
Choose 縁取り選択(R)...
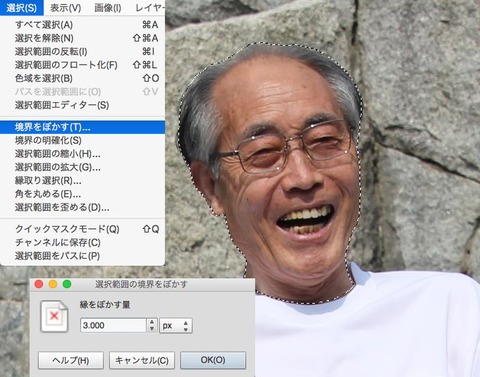(82, 181)
